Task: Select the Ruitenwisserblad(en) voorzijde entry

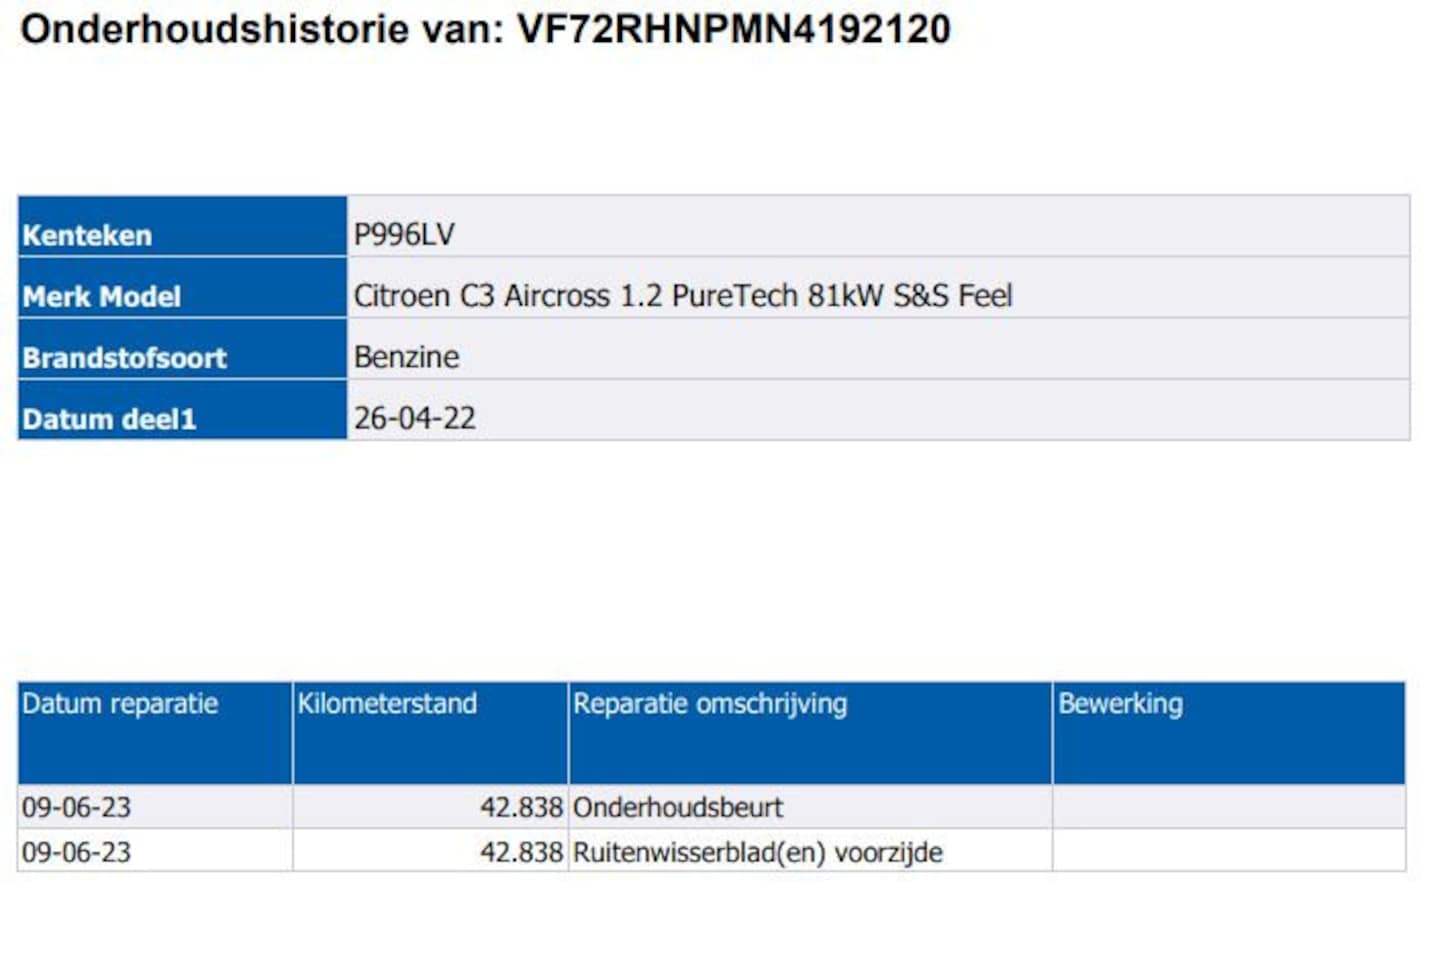Action: (x=757, y=852)
